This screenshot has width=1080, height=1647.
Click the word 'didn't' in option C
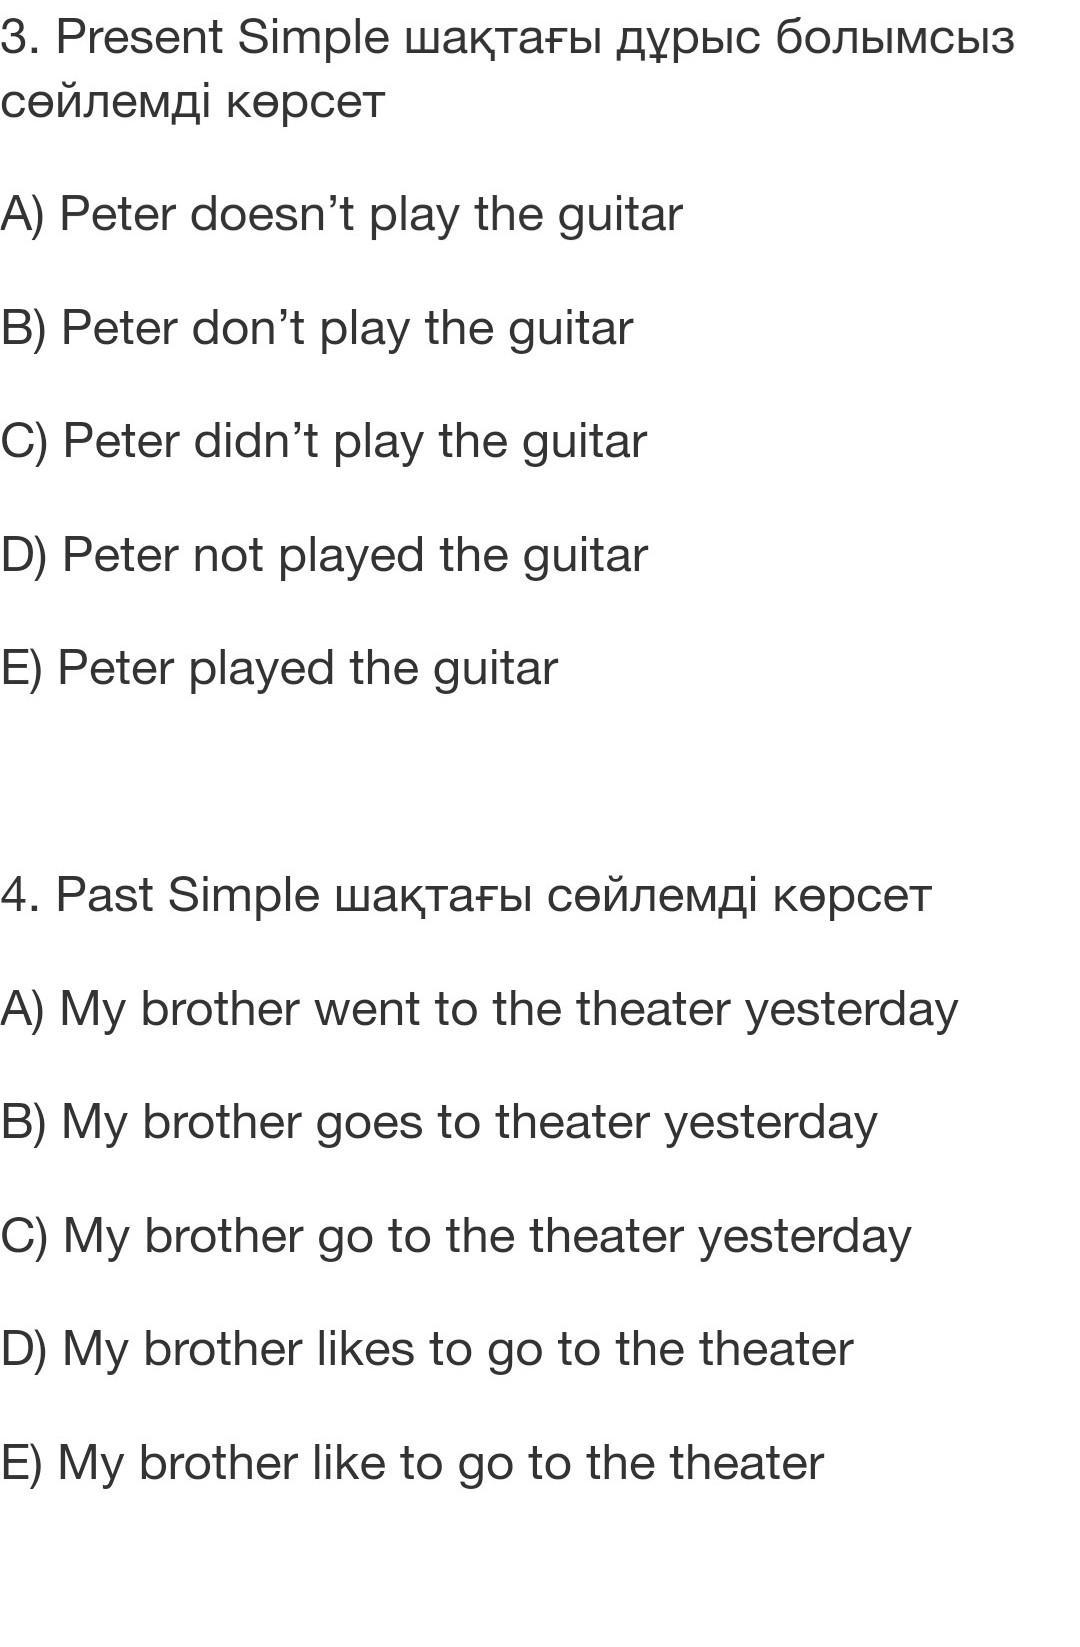pos(255,442)
